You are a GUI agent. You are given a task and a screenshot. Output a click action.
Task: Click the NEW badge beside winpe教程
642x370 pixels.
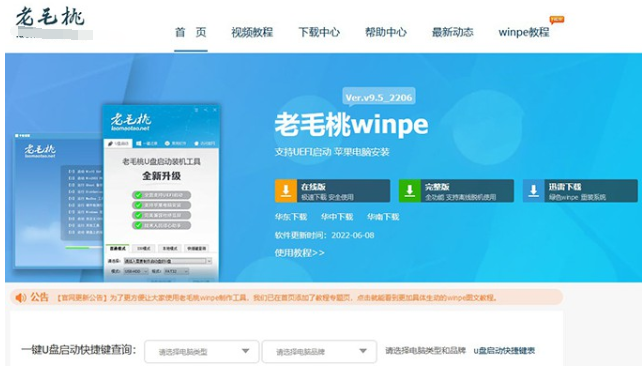[557, 20]
